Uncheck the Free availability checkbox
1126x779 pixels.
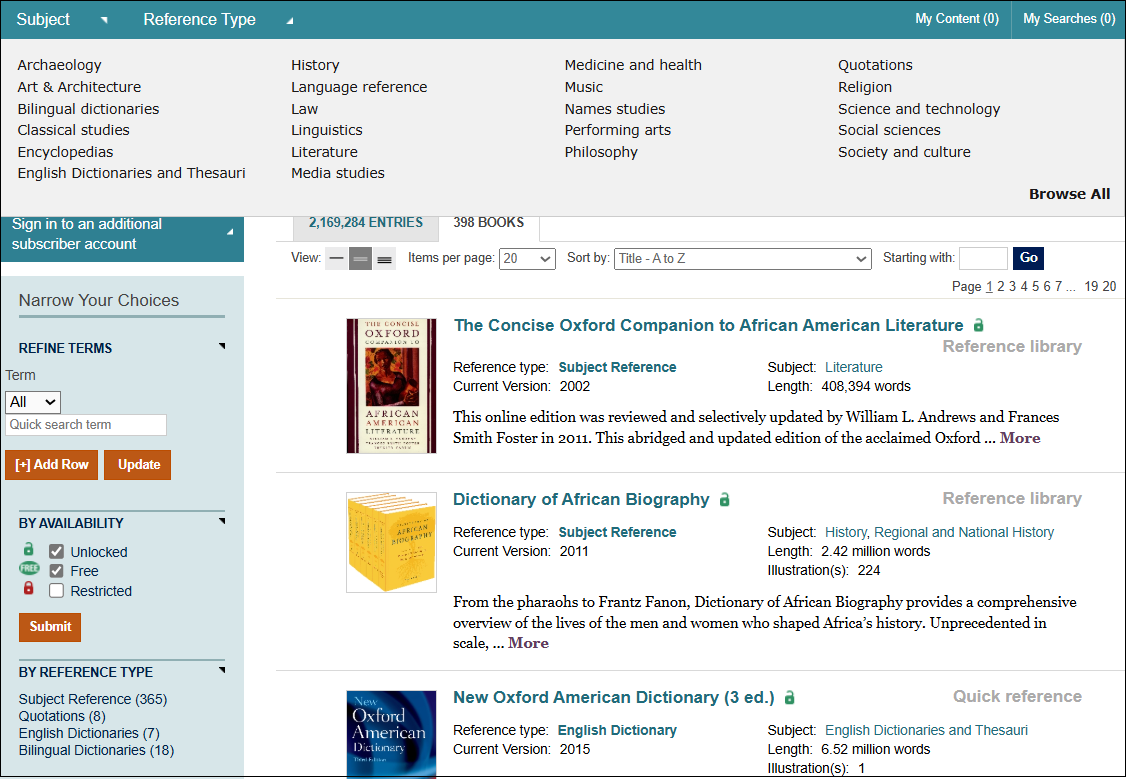pos(57,571)
